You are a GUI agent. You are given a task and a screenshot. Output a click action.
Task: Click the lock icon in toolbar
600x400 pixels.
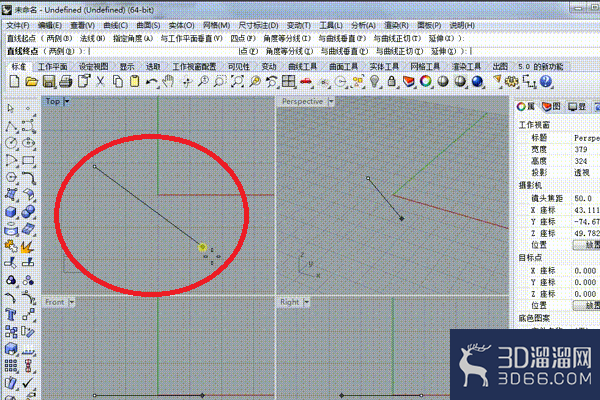391,81
